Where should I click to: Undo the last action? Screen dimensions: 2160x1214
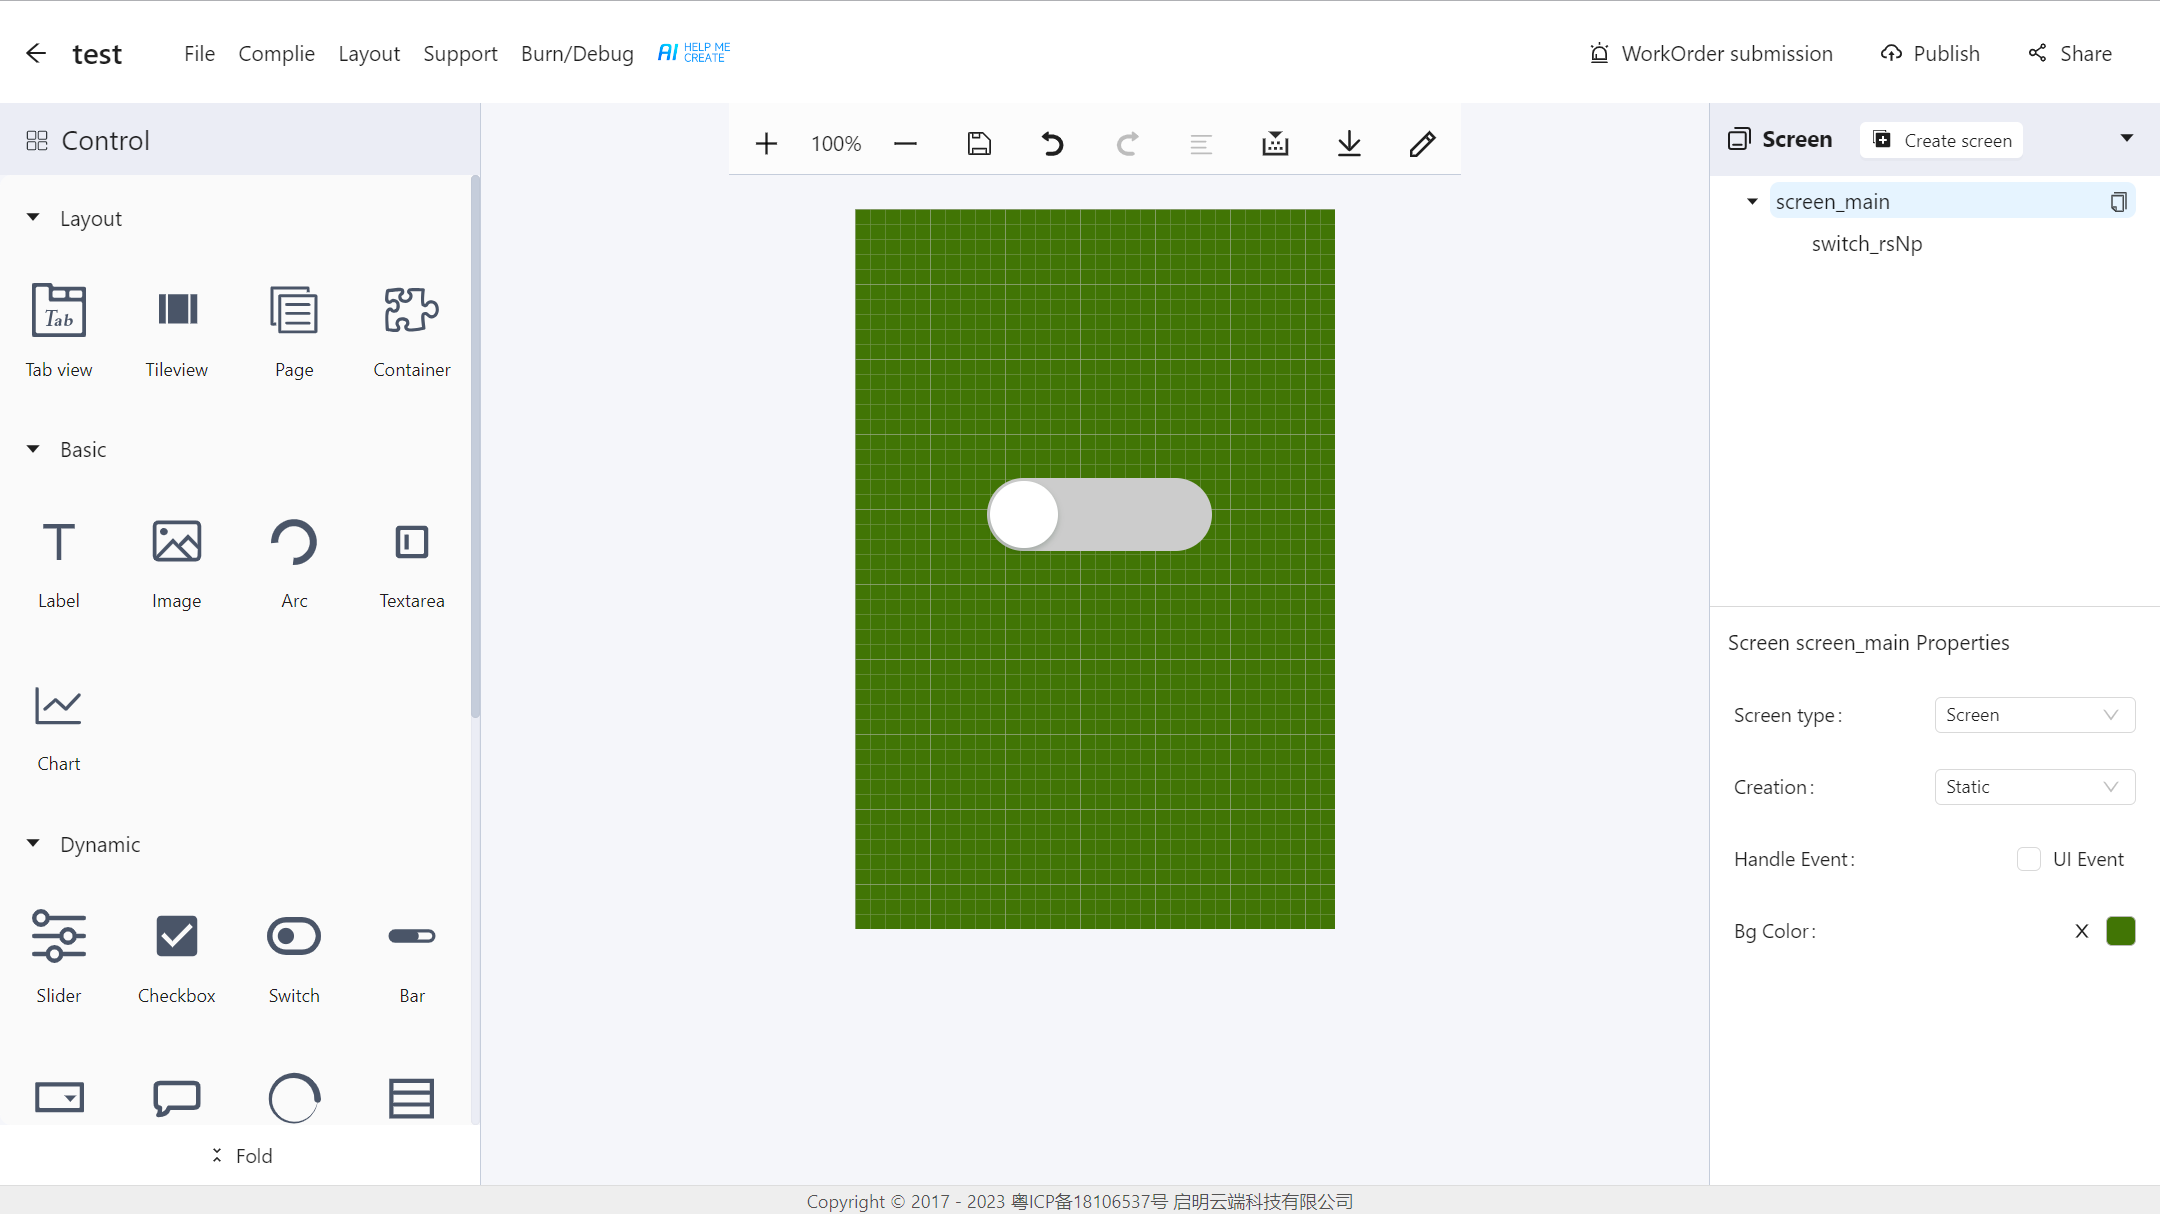1052,144
